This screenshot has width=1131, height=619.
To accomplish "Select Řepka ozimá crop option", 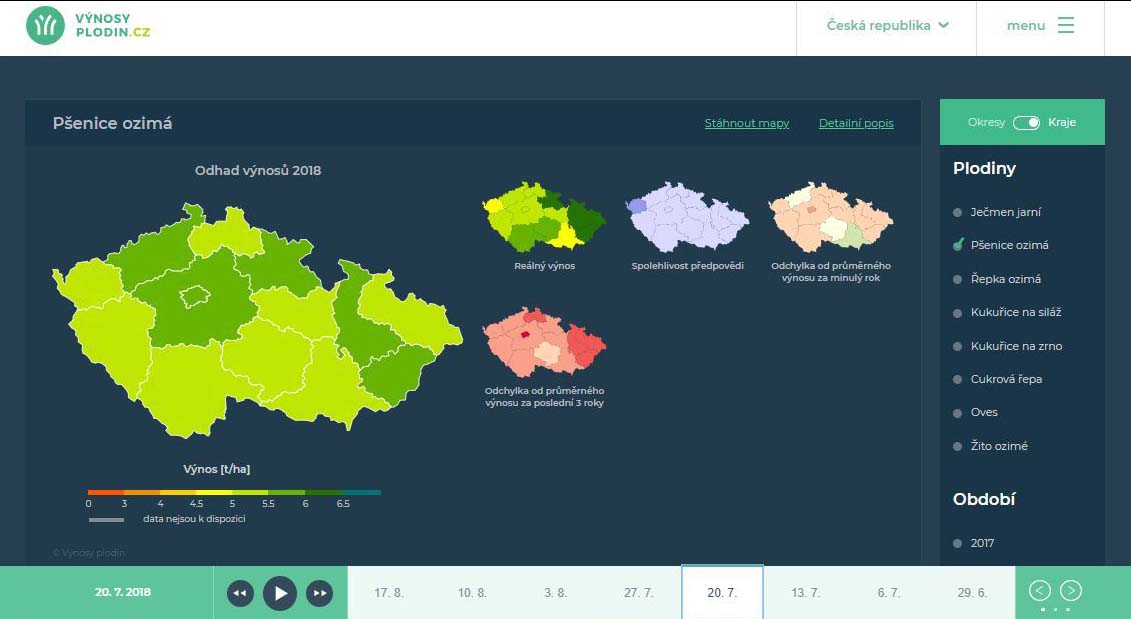I will (1005, 279).
